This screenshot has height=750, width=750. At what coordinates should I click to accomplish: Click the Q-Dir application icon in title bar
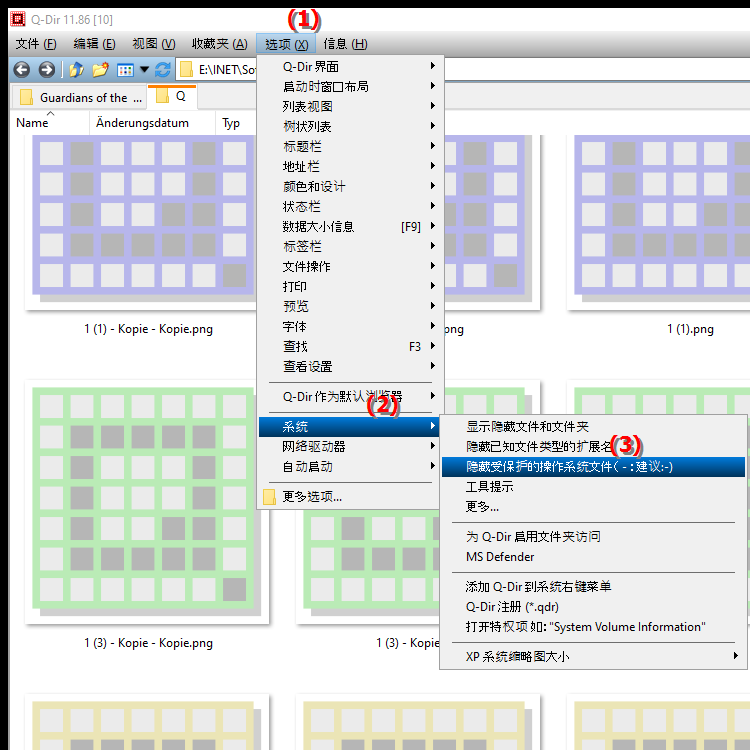[x=18, y=19]
